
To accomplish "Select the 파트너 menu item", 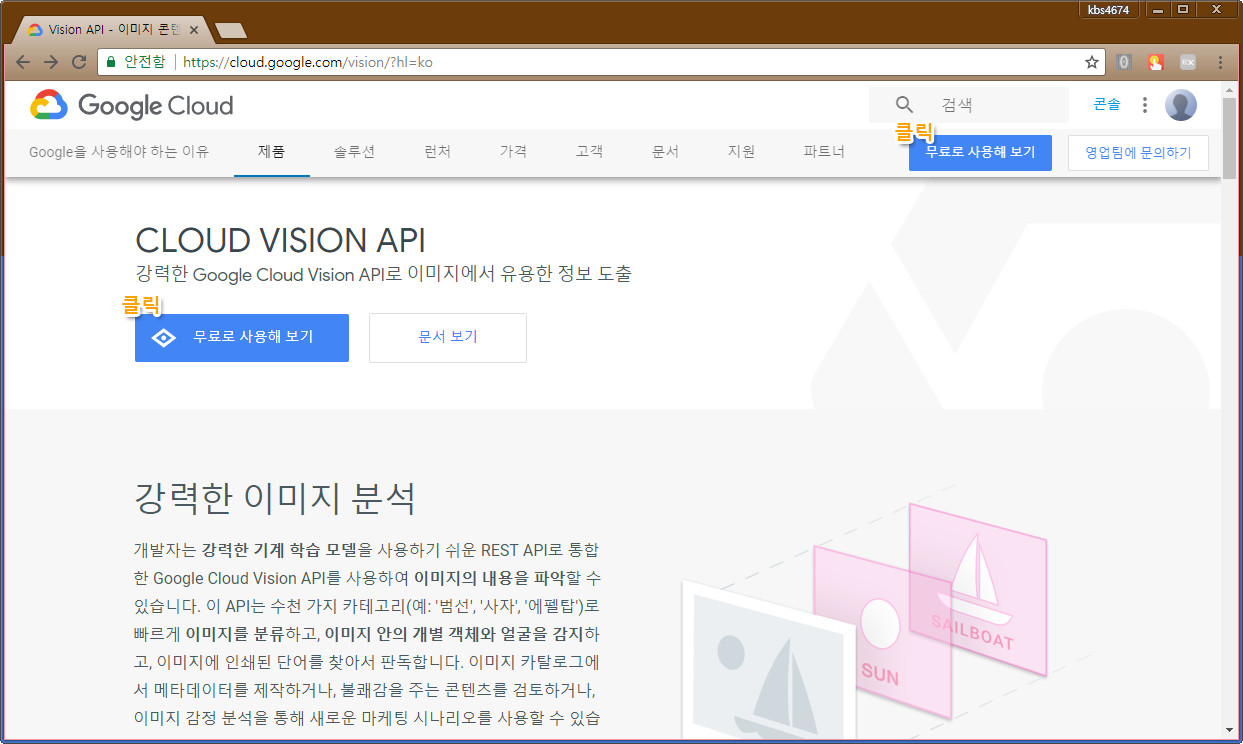I will click(824, 152).
